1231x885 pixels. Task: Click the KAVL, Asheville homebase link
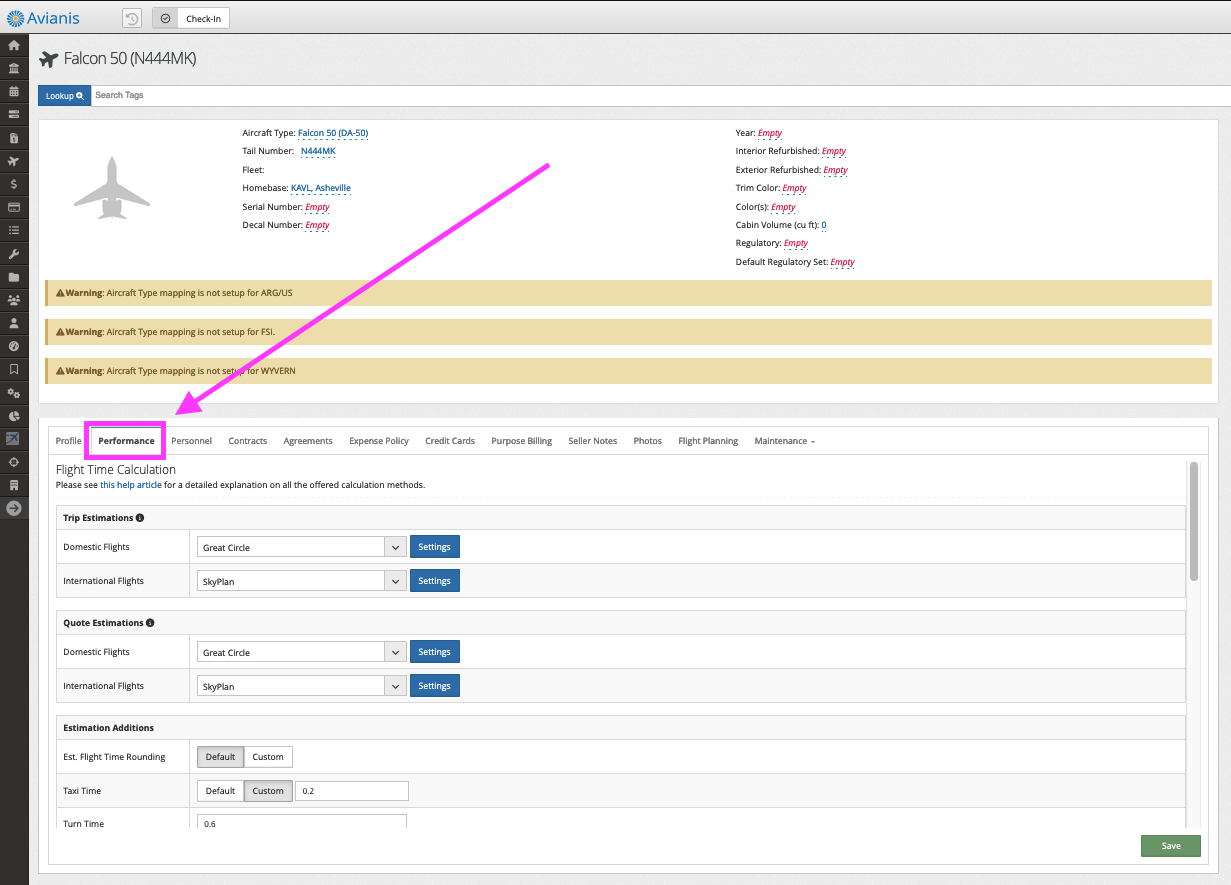tap(321, 188)
